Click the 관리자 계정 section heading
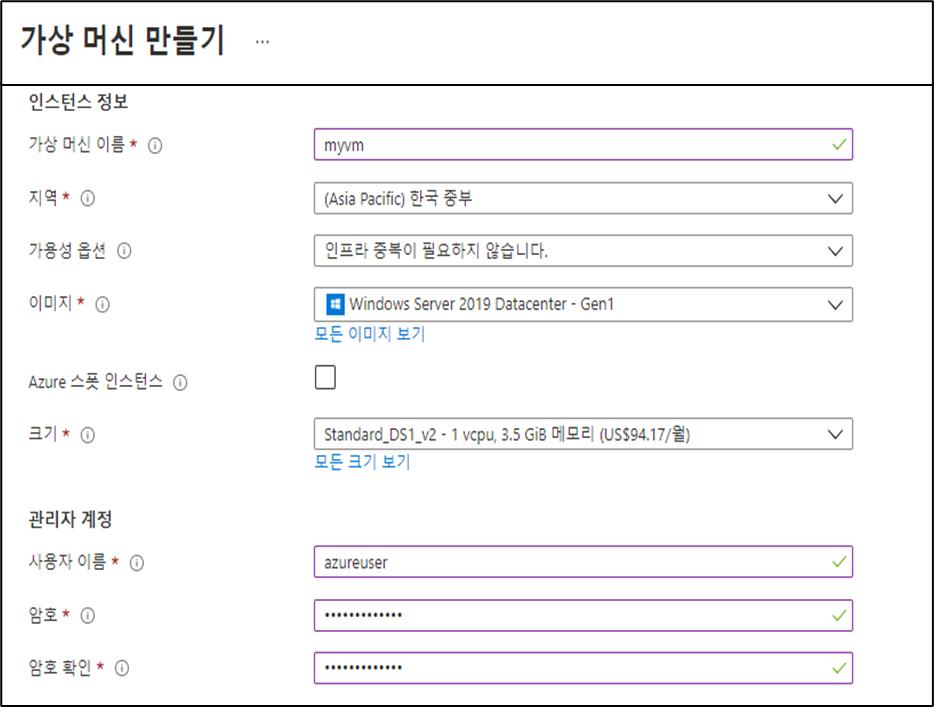 [70, 519]
